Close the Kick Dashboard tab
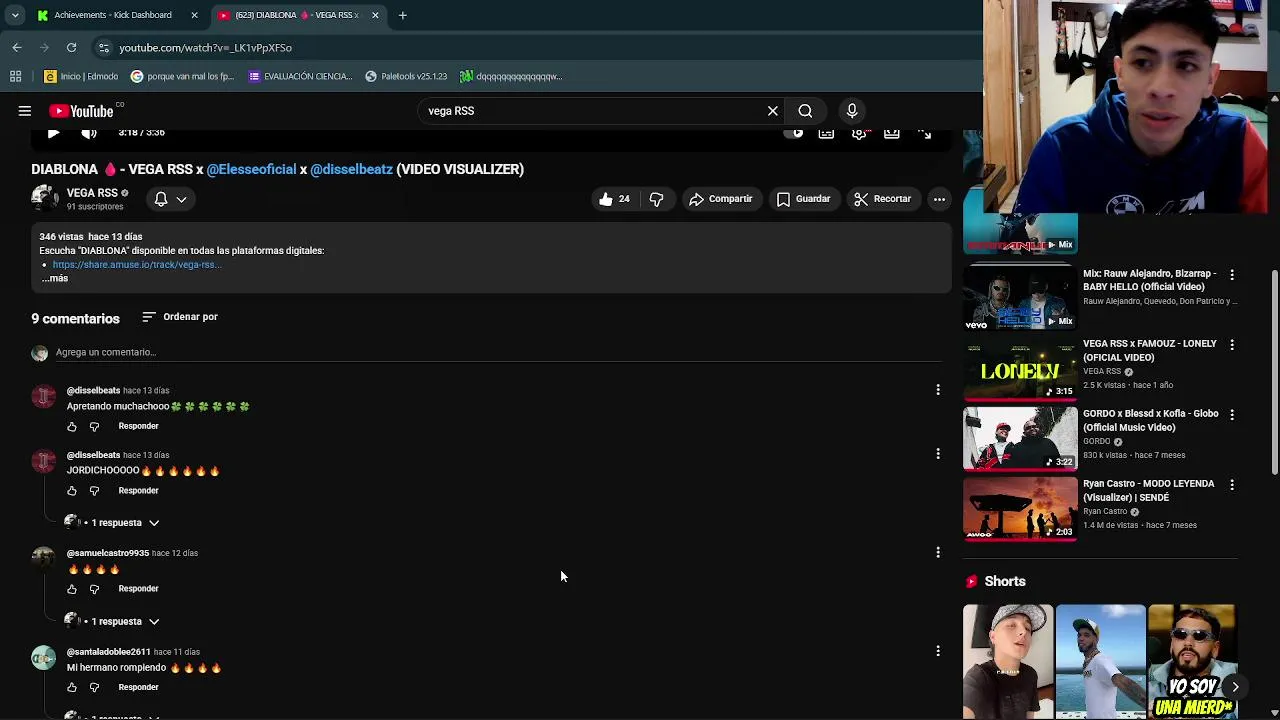The height and width of the screenshot is (720, 1280). (x=194, y=15)
